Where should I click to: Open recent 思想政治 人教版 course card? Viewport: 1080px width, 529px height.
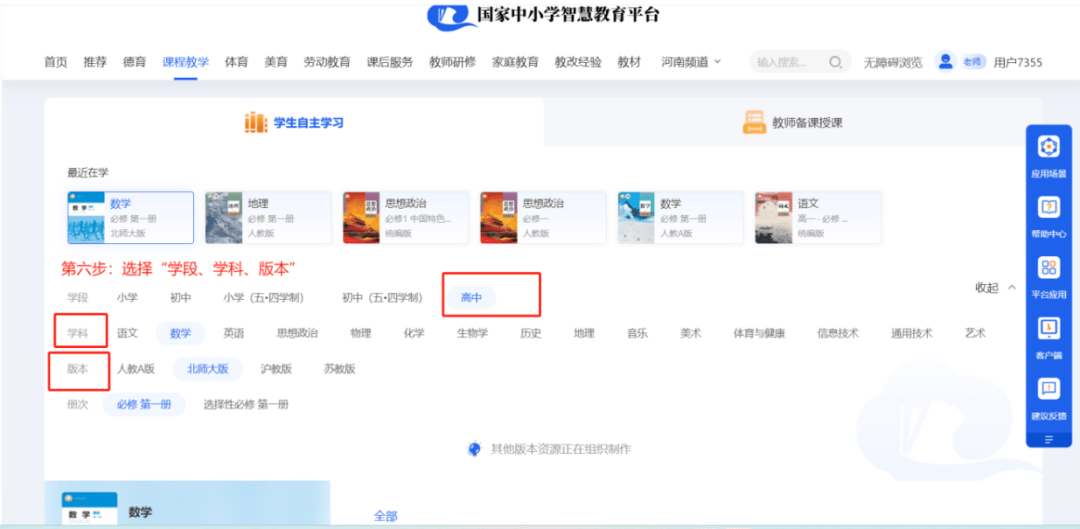543,218
